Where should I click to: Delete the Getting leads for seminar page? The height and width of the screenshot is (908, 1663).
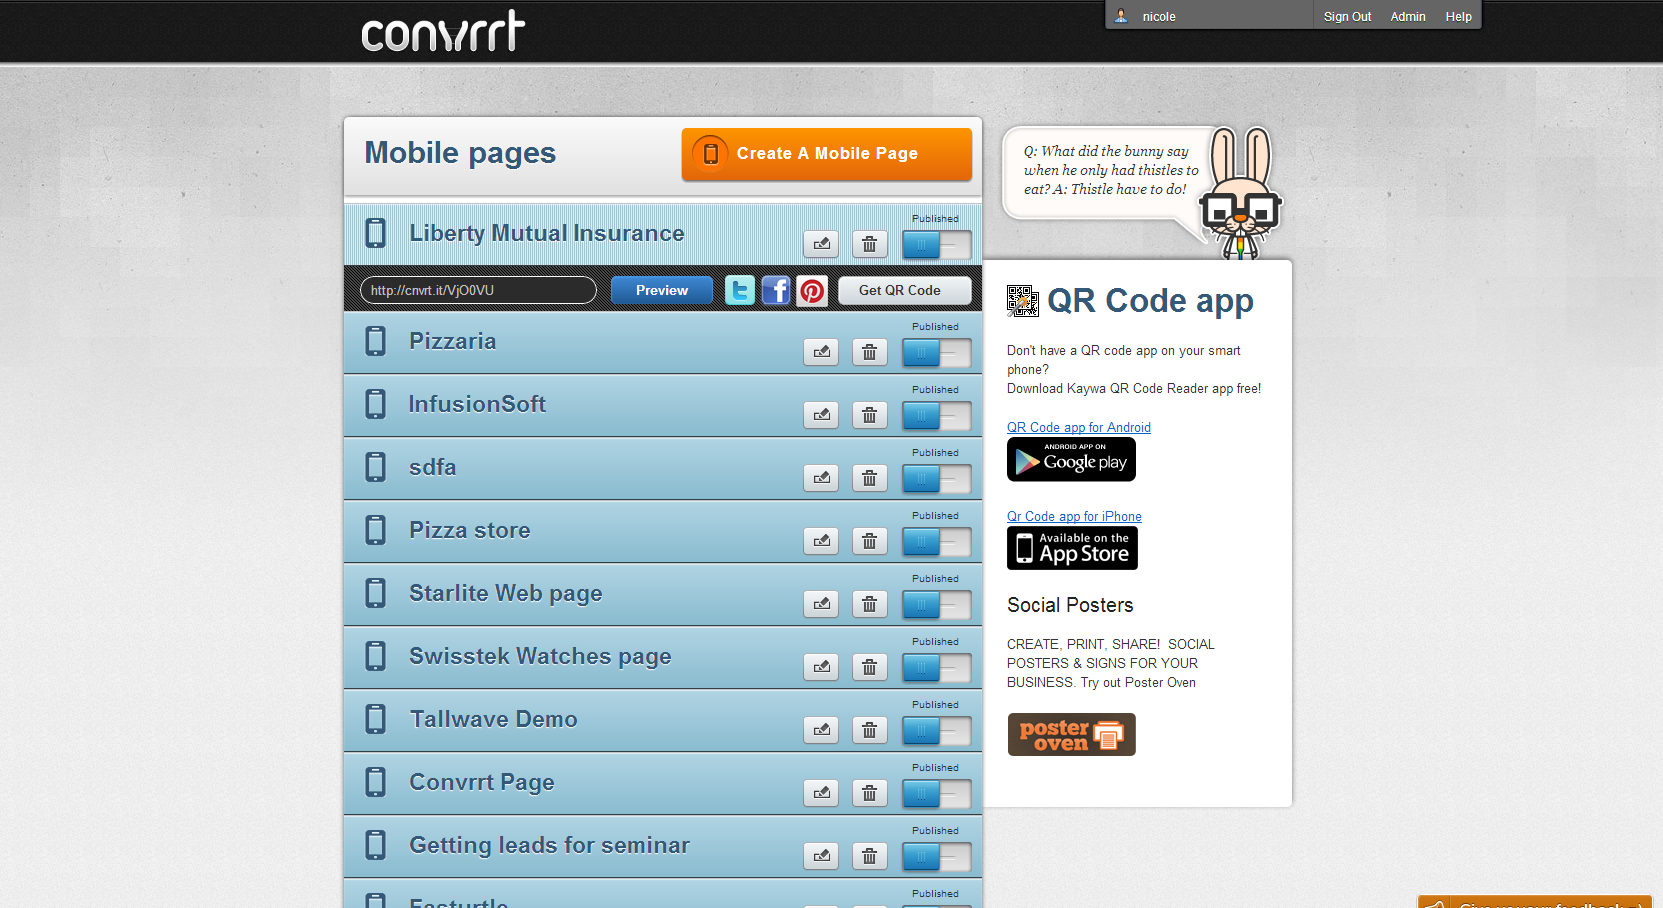(x=869, y=856)
